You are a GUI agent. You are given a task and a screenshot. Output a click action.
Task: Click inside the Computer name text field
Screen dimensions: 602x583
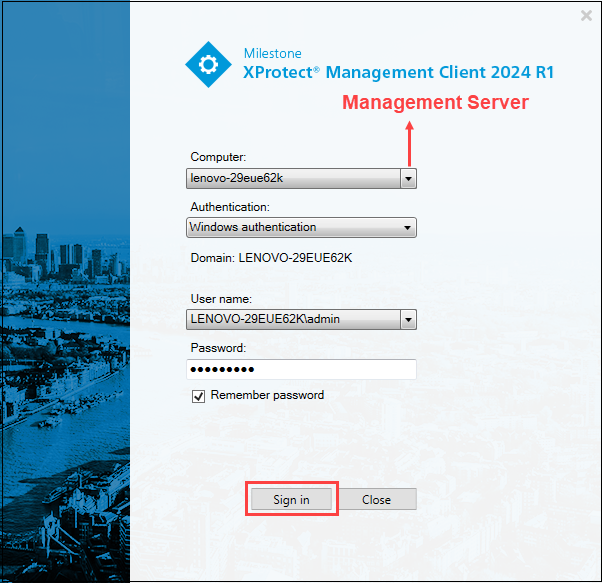pyautogui.click(x=292, y=178)
